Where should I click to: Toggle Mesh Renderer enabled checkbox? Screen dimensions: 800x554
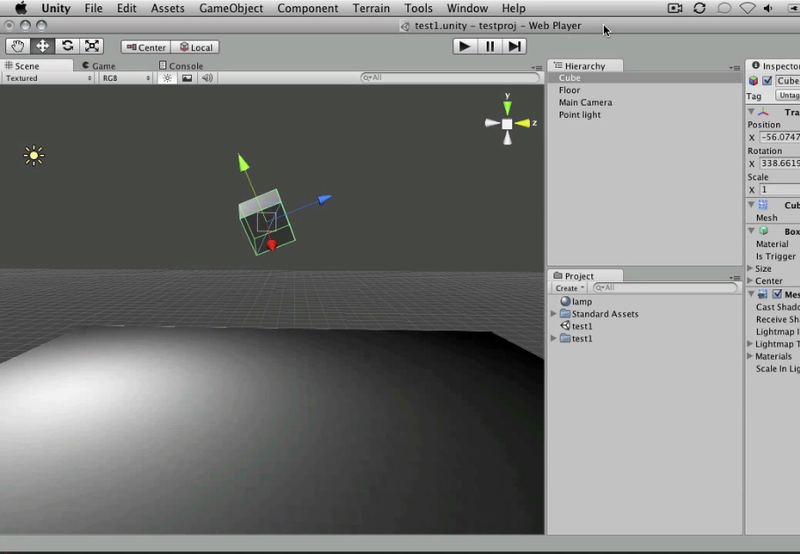pos(777,294)
